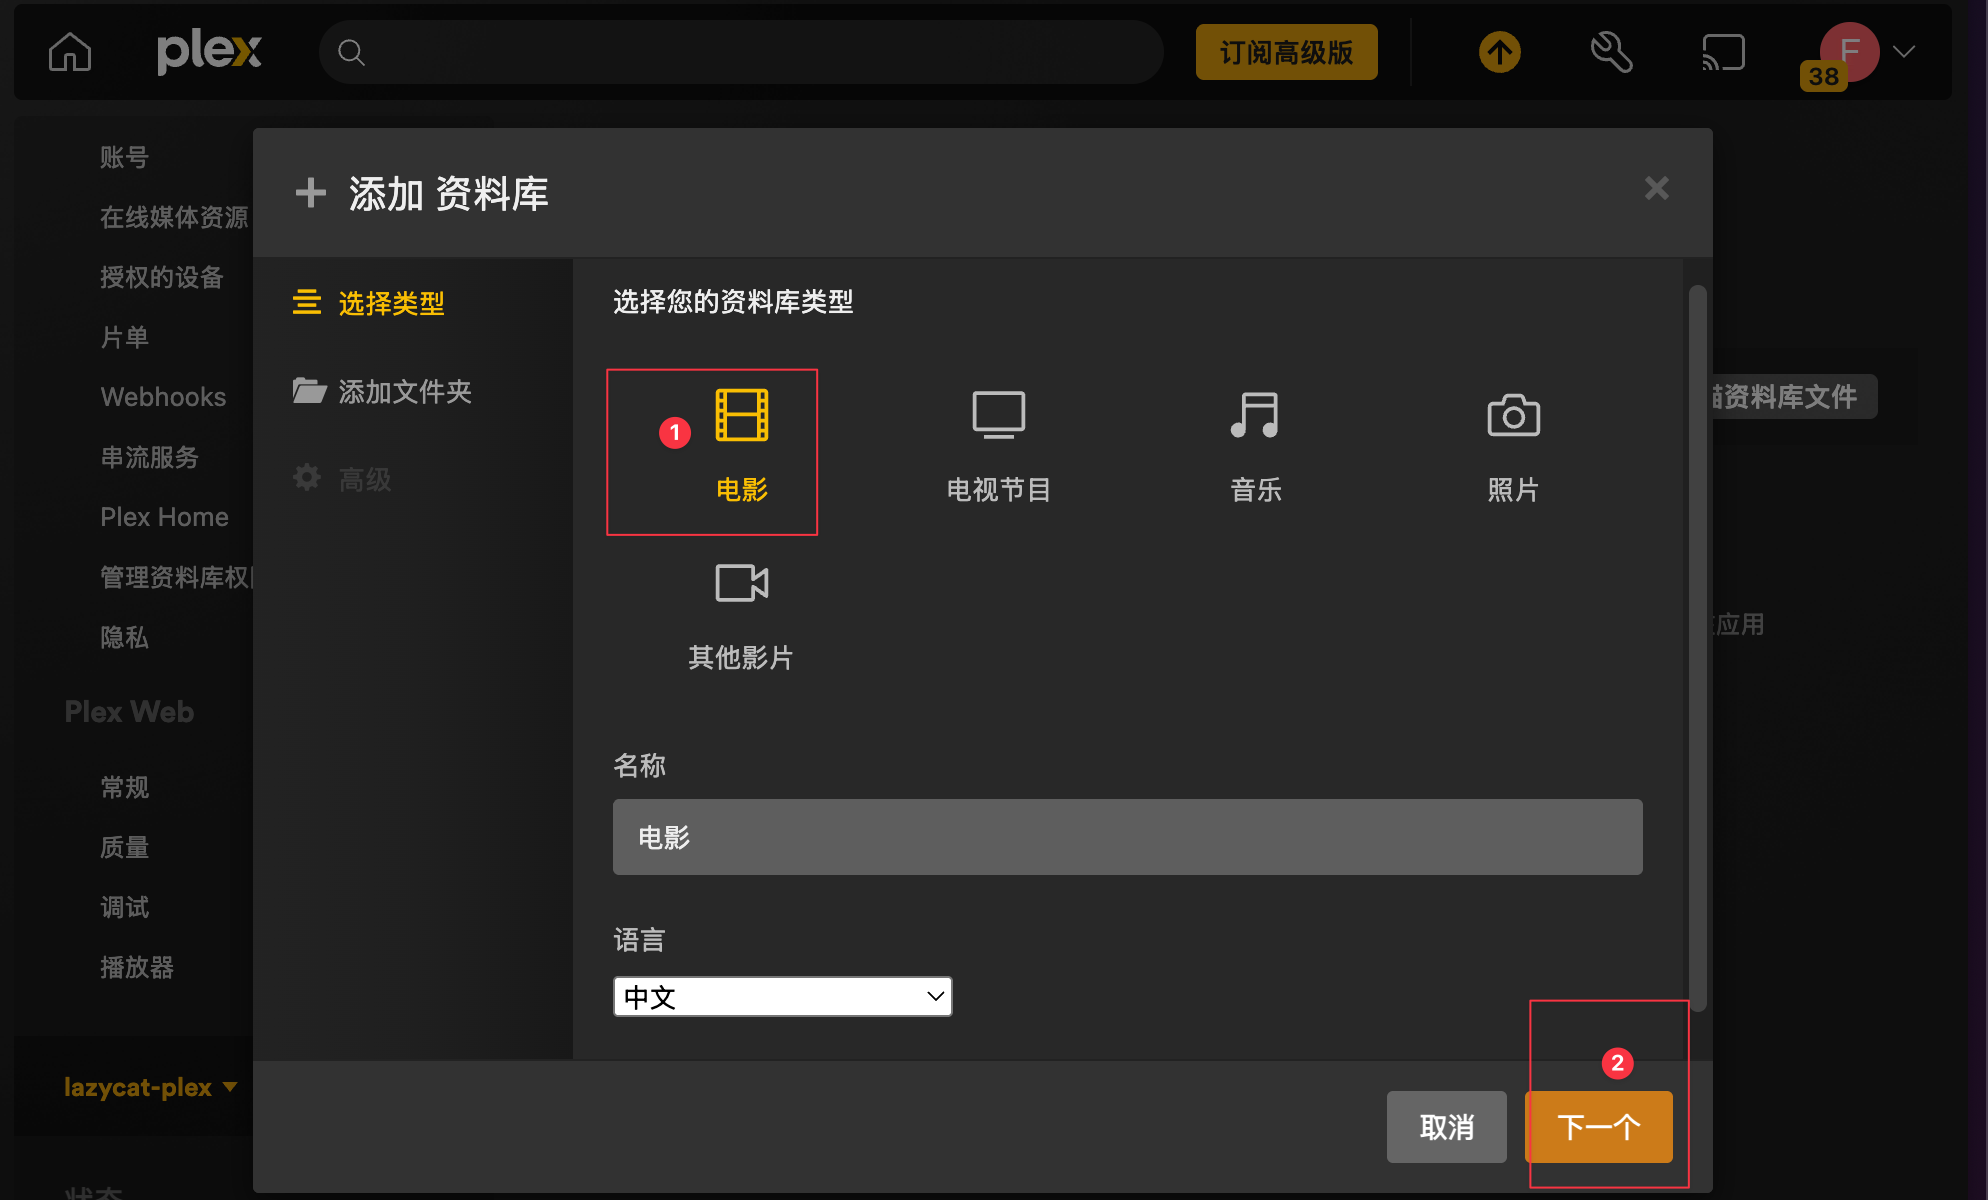Screen dimensions: 1988x1200
Task: Click the 资料库文件 button behind dialog
Action: [1794, 397]
